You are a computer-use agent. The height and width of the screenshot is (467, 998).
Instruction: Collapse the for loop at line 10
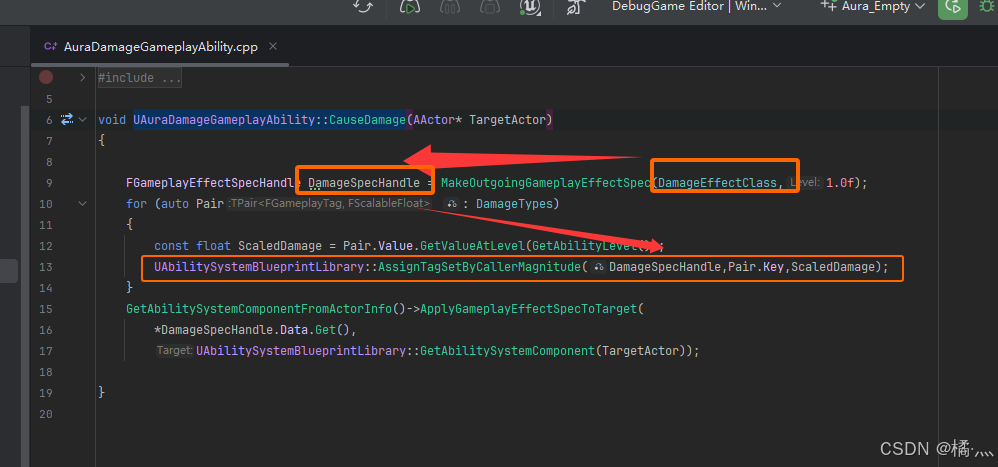(83, 204)
